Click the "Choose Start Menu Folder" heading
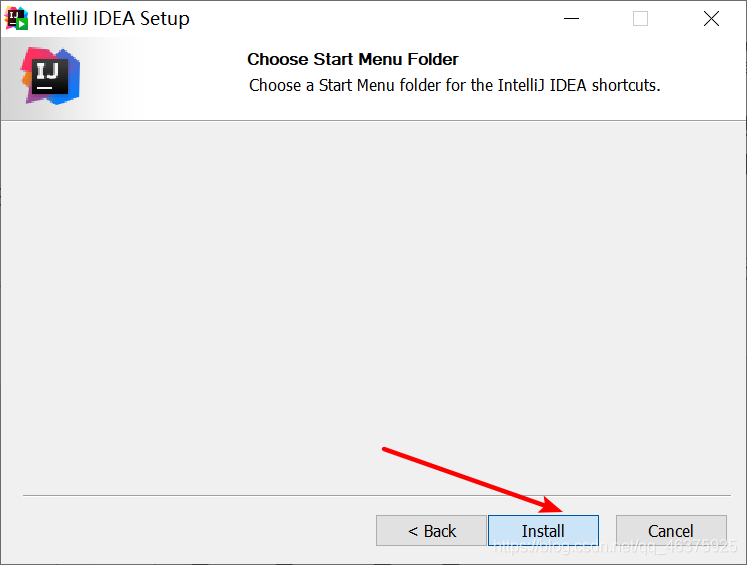The image size is (747, 565). [353, 59]
